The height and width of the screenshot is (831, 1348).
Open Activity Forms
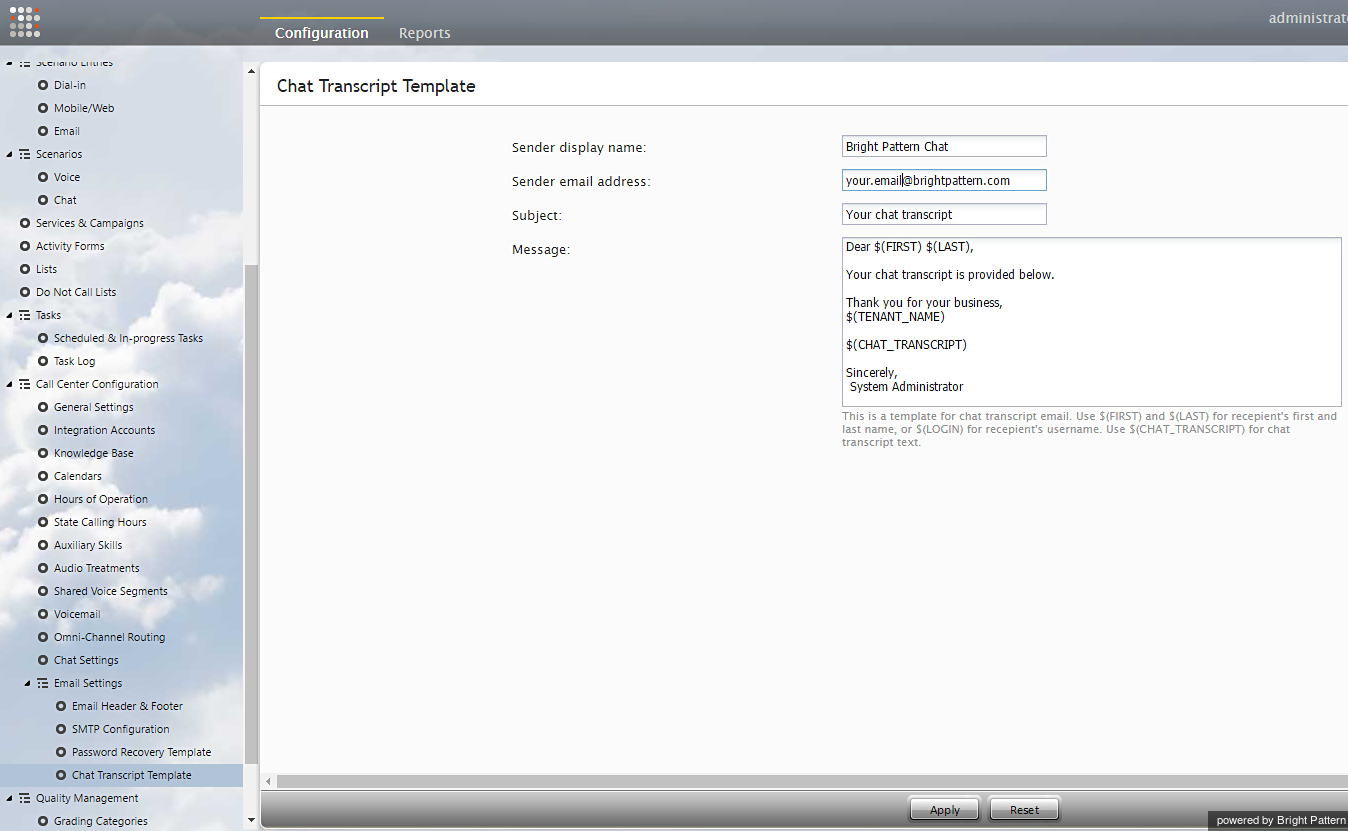(70, 246)
